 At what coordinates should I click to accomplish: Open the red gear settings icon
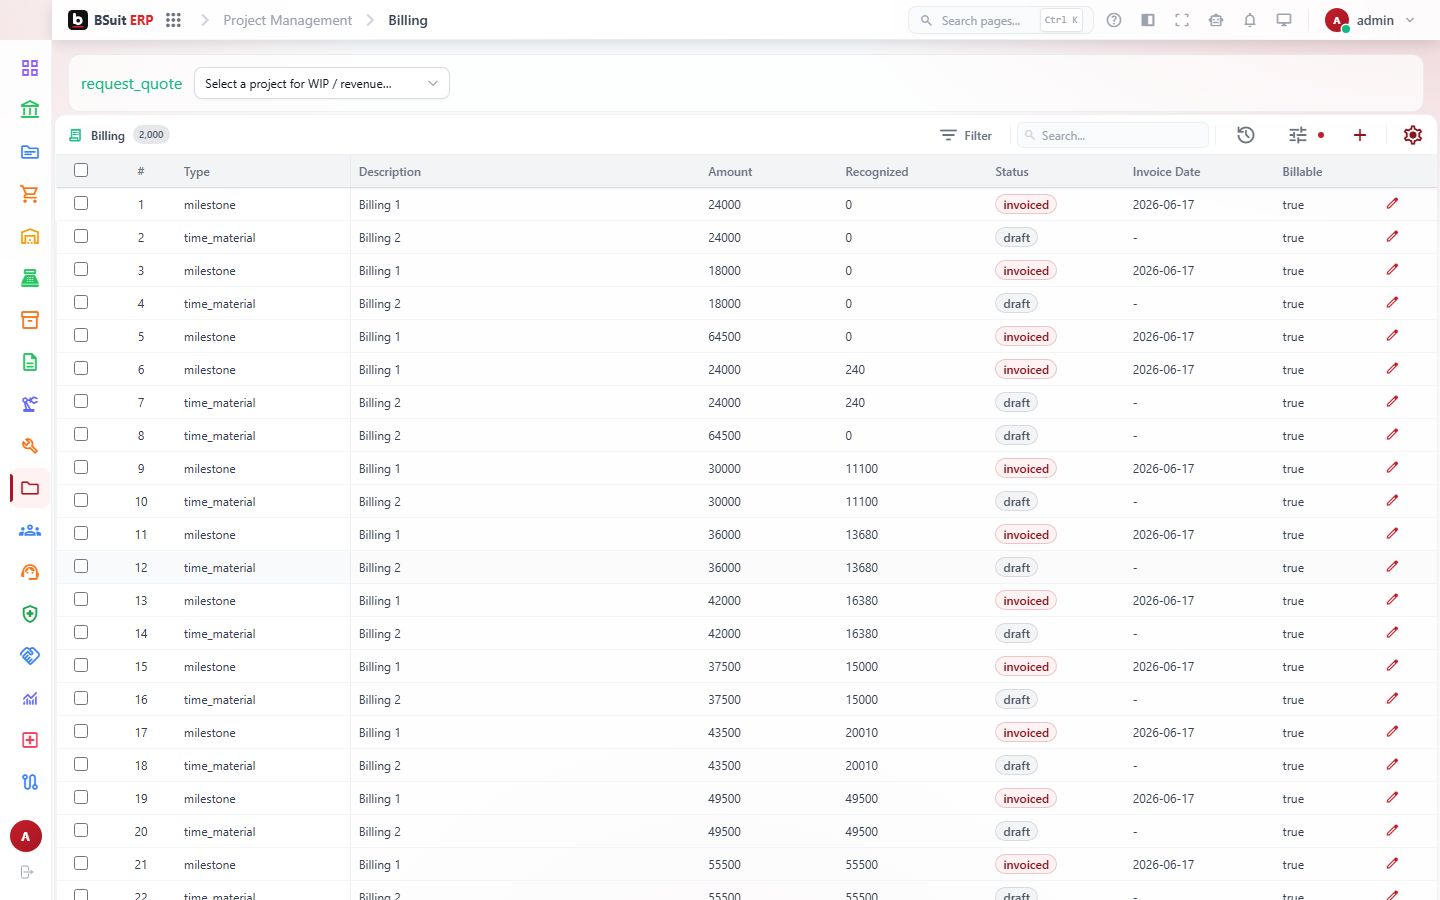click(x=1413, y=135)
